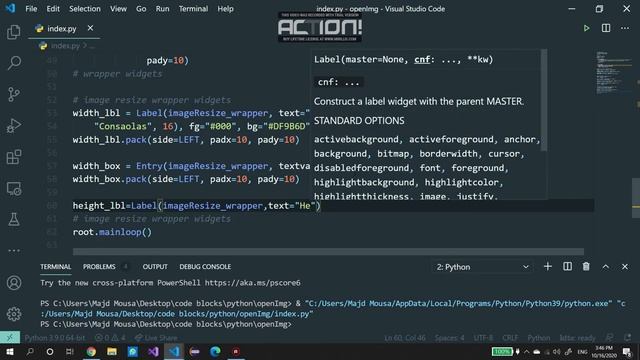Run Python file with play button

click(587, 28)
